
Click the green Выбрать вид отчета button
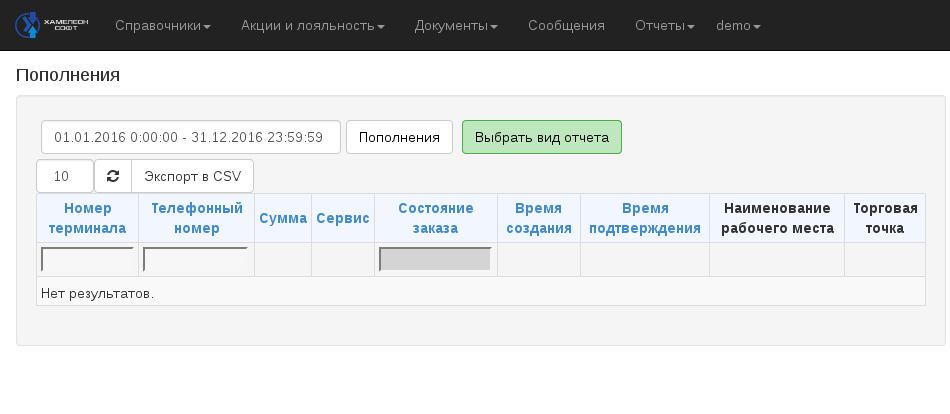click(542, 137)
